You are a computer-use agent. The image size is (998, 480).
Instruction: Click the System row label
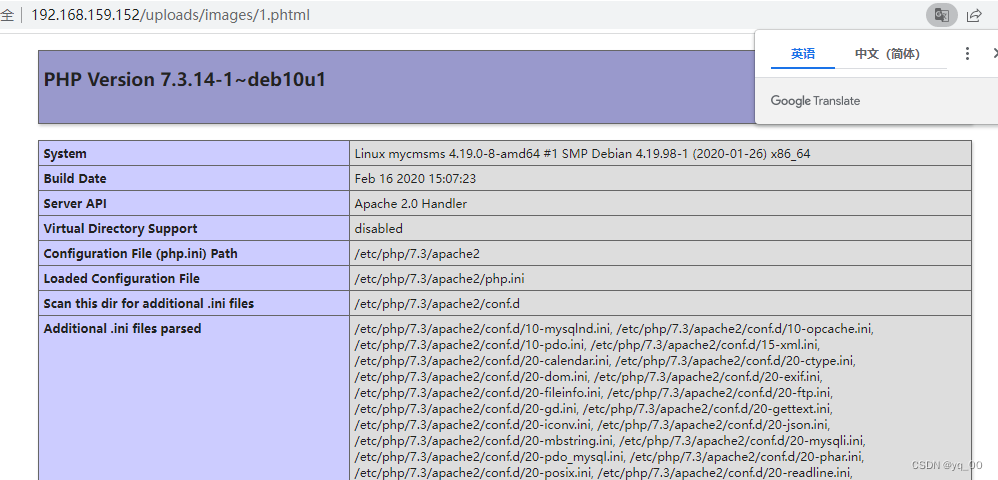click(65, 153)
